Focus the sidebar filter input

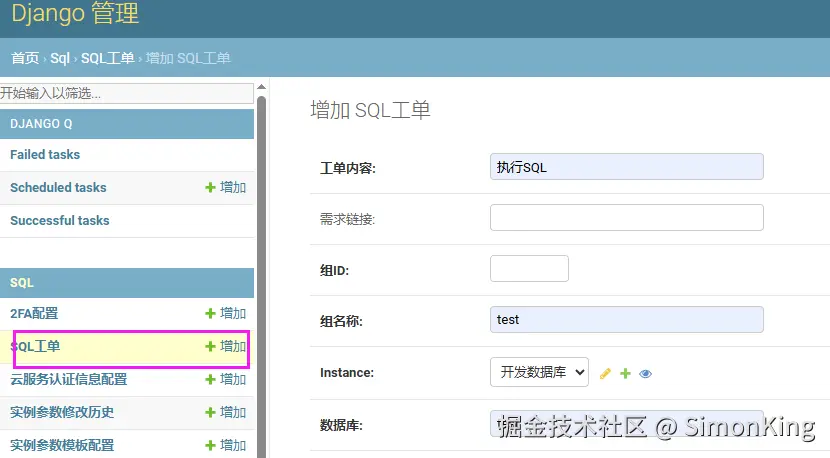pyautogui.click(x=127, y=93)
